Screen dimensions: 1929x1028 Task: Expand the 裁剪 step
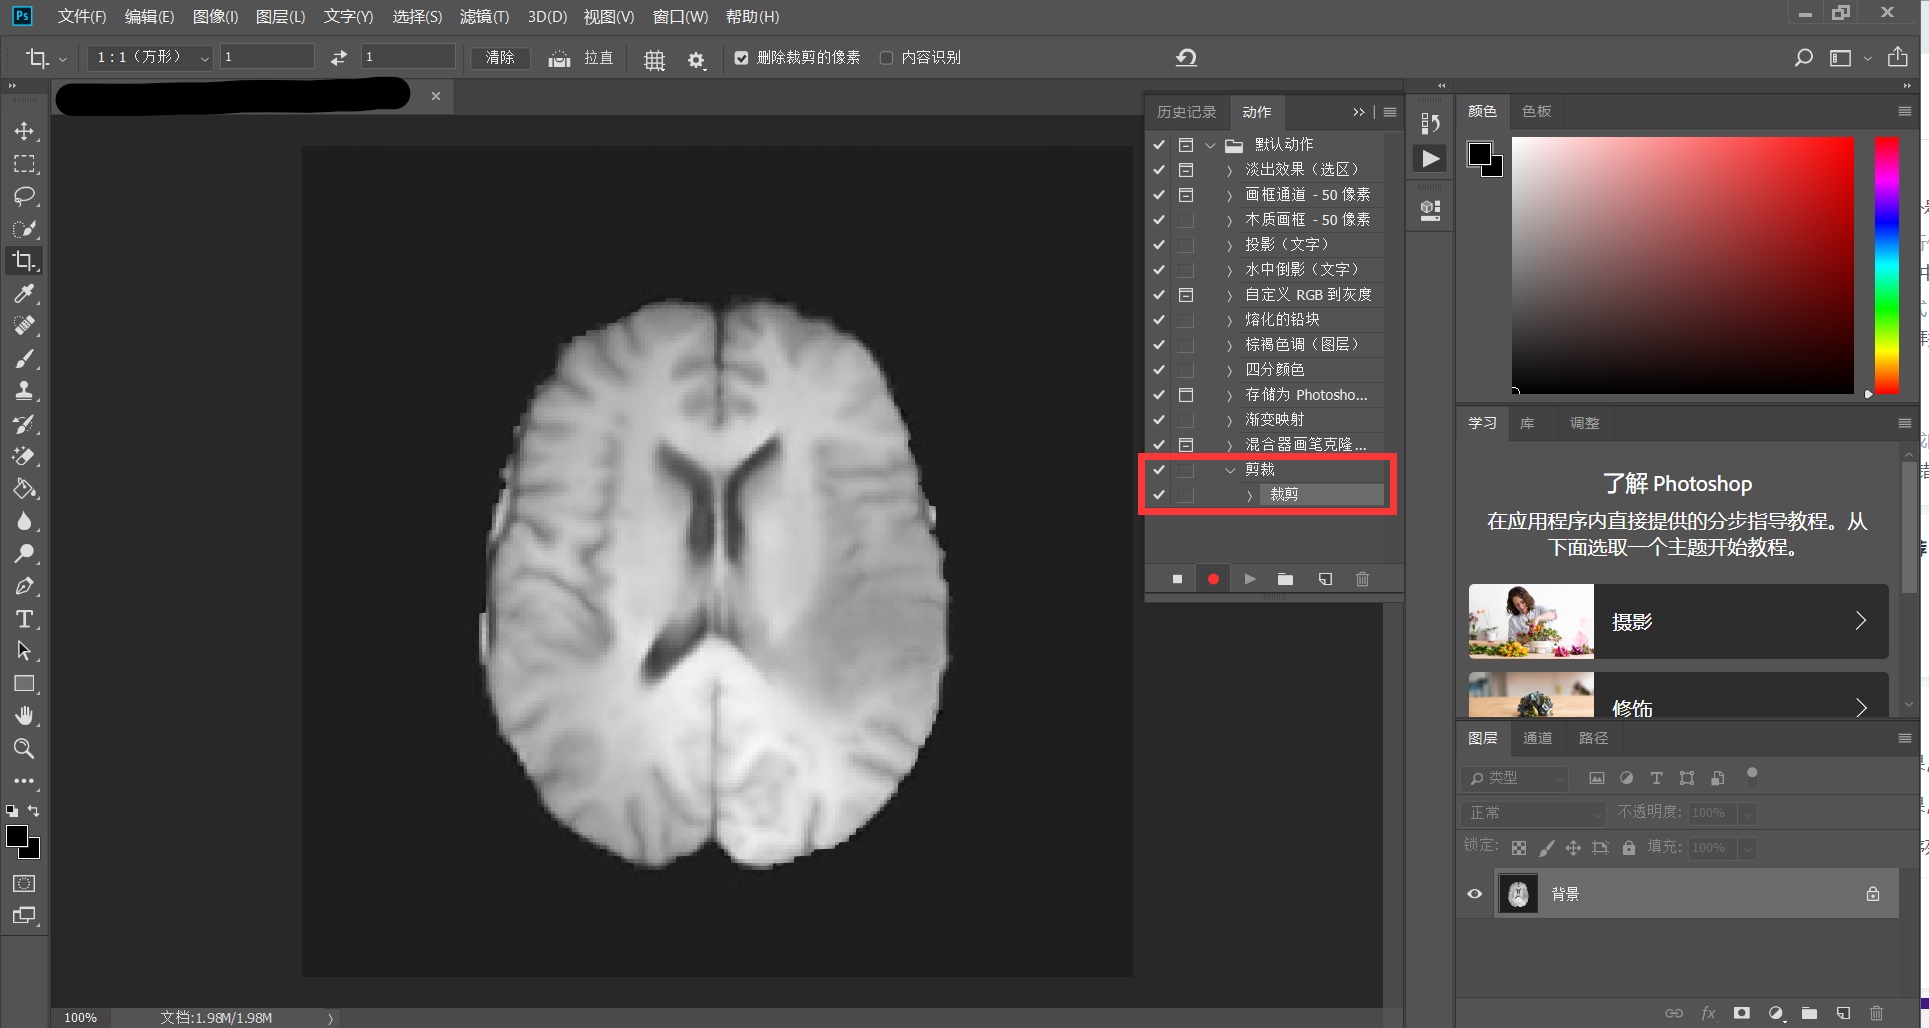point(1249,495)
